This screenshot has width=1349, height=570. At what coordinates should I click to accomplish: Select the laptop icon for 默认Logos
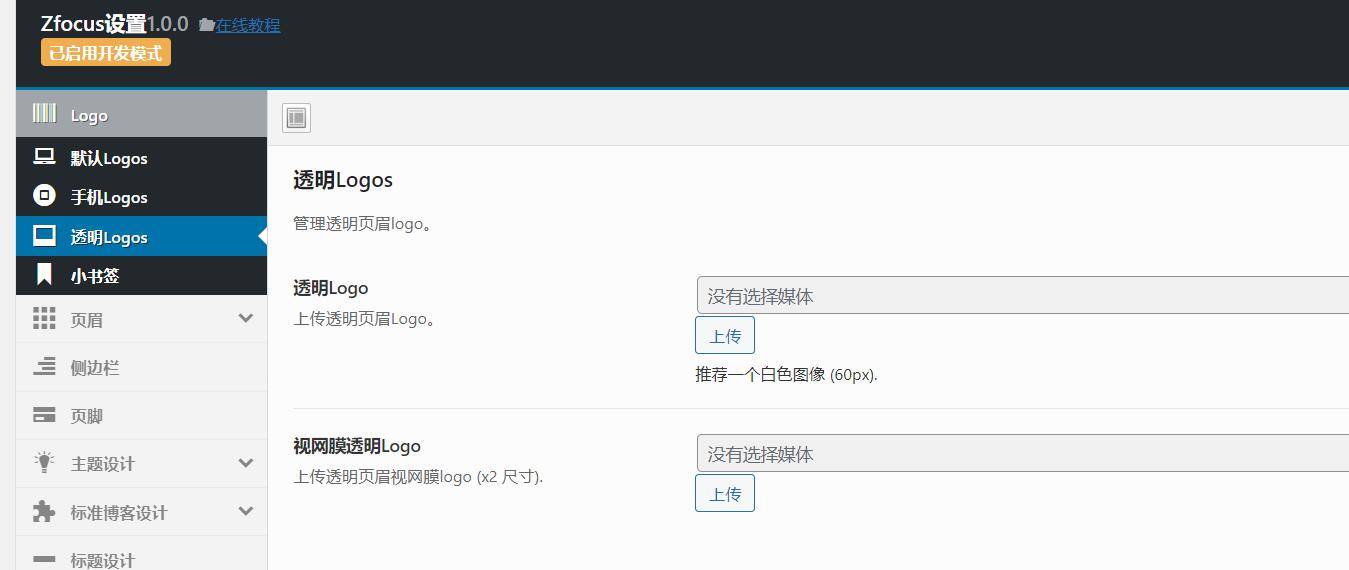click(44, 157)
